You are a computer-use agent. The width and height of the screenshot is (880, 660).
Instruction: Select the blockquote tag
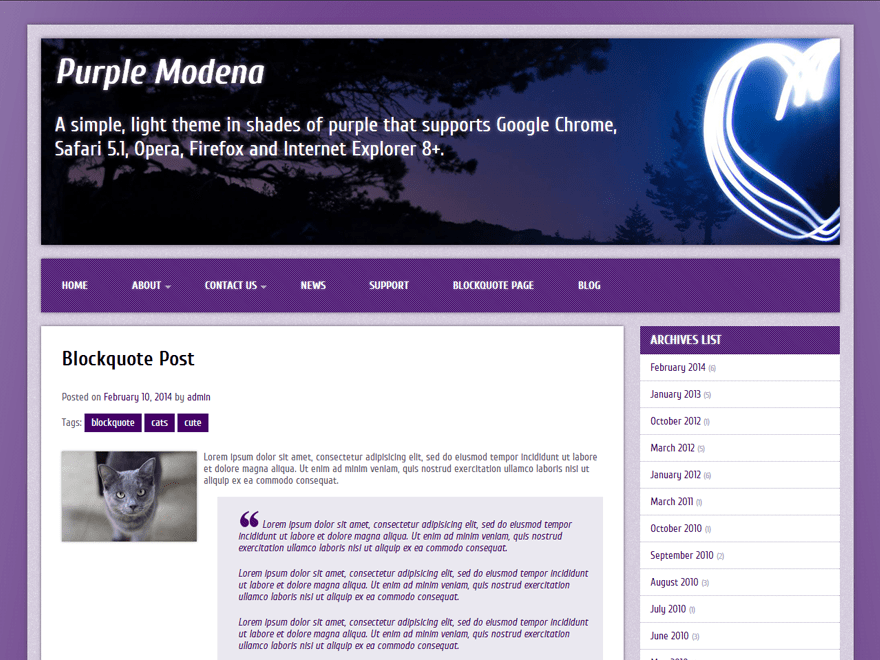(113, 422)
